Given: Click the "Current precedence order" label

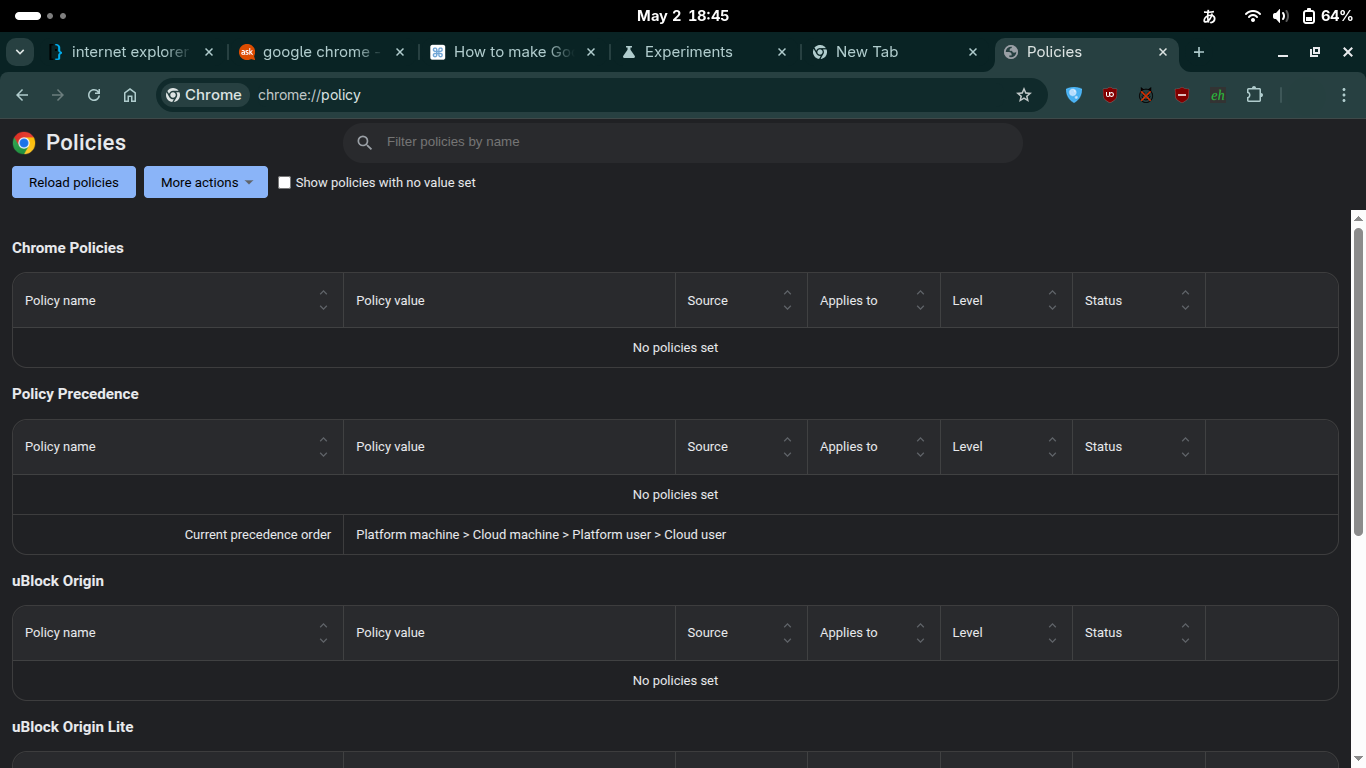Looking at the screenshot, I should click(x=258, y=535).
